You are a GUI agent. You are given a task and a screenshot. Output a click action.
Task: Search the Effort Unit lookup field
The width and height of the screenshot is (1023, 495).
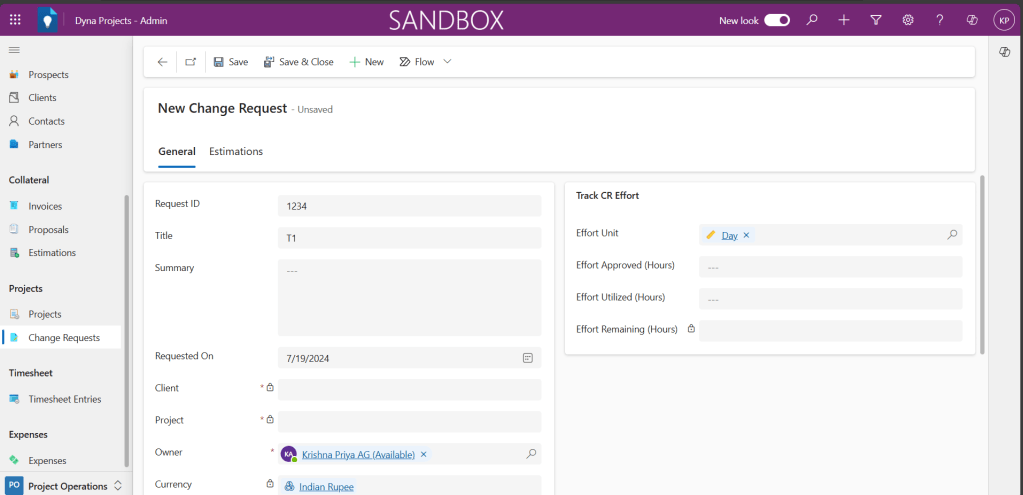952,235
